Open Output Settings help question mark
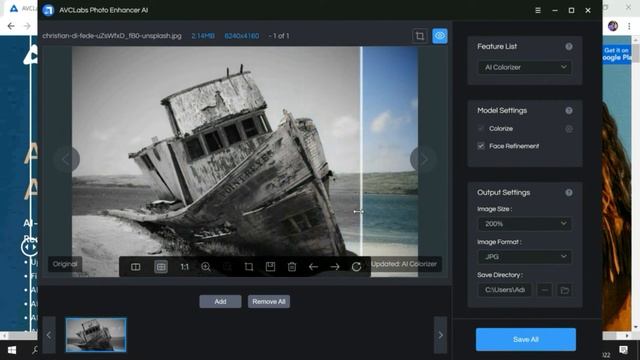The width and height of the screenshot is (640, 360). click(x=569, y=193)
